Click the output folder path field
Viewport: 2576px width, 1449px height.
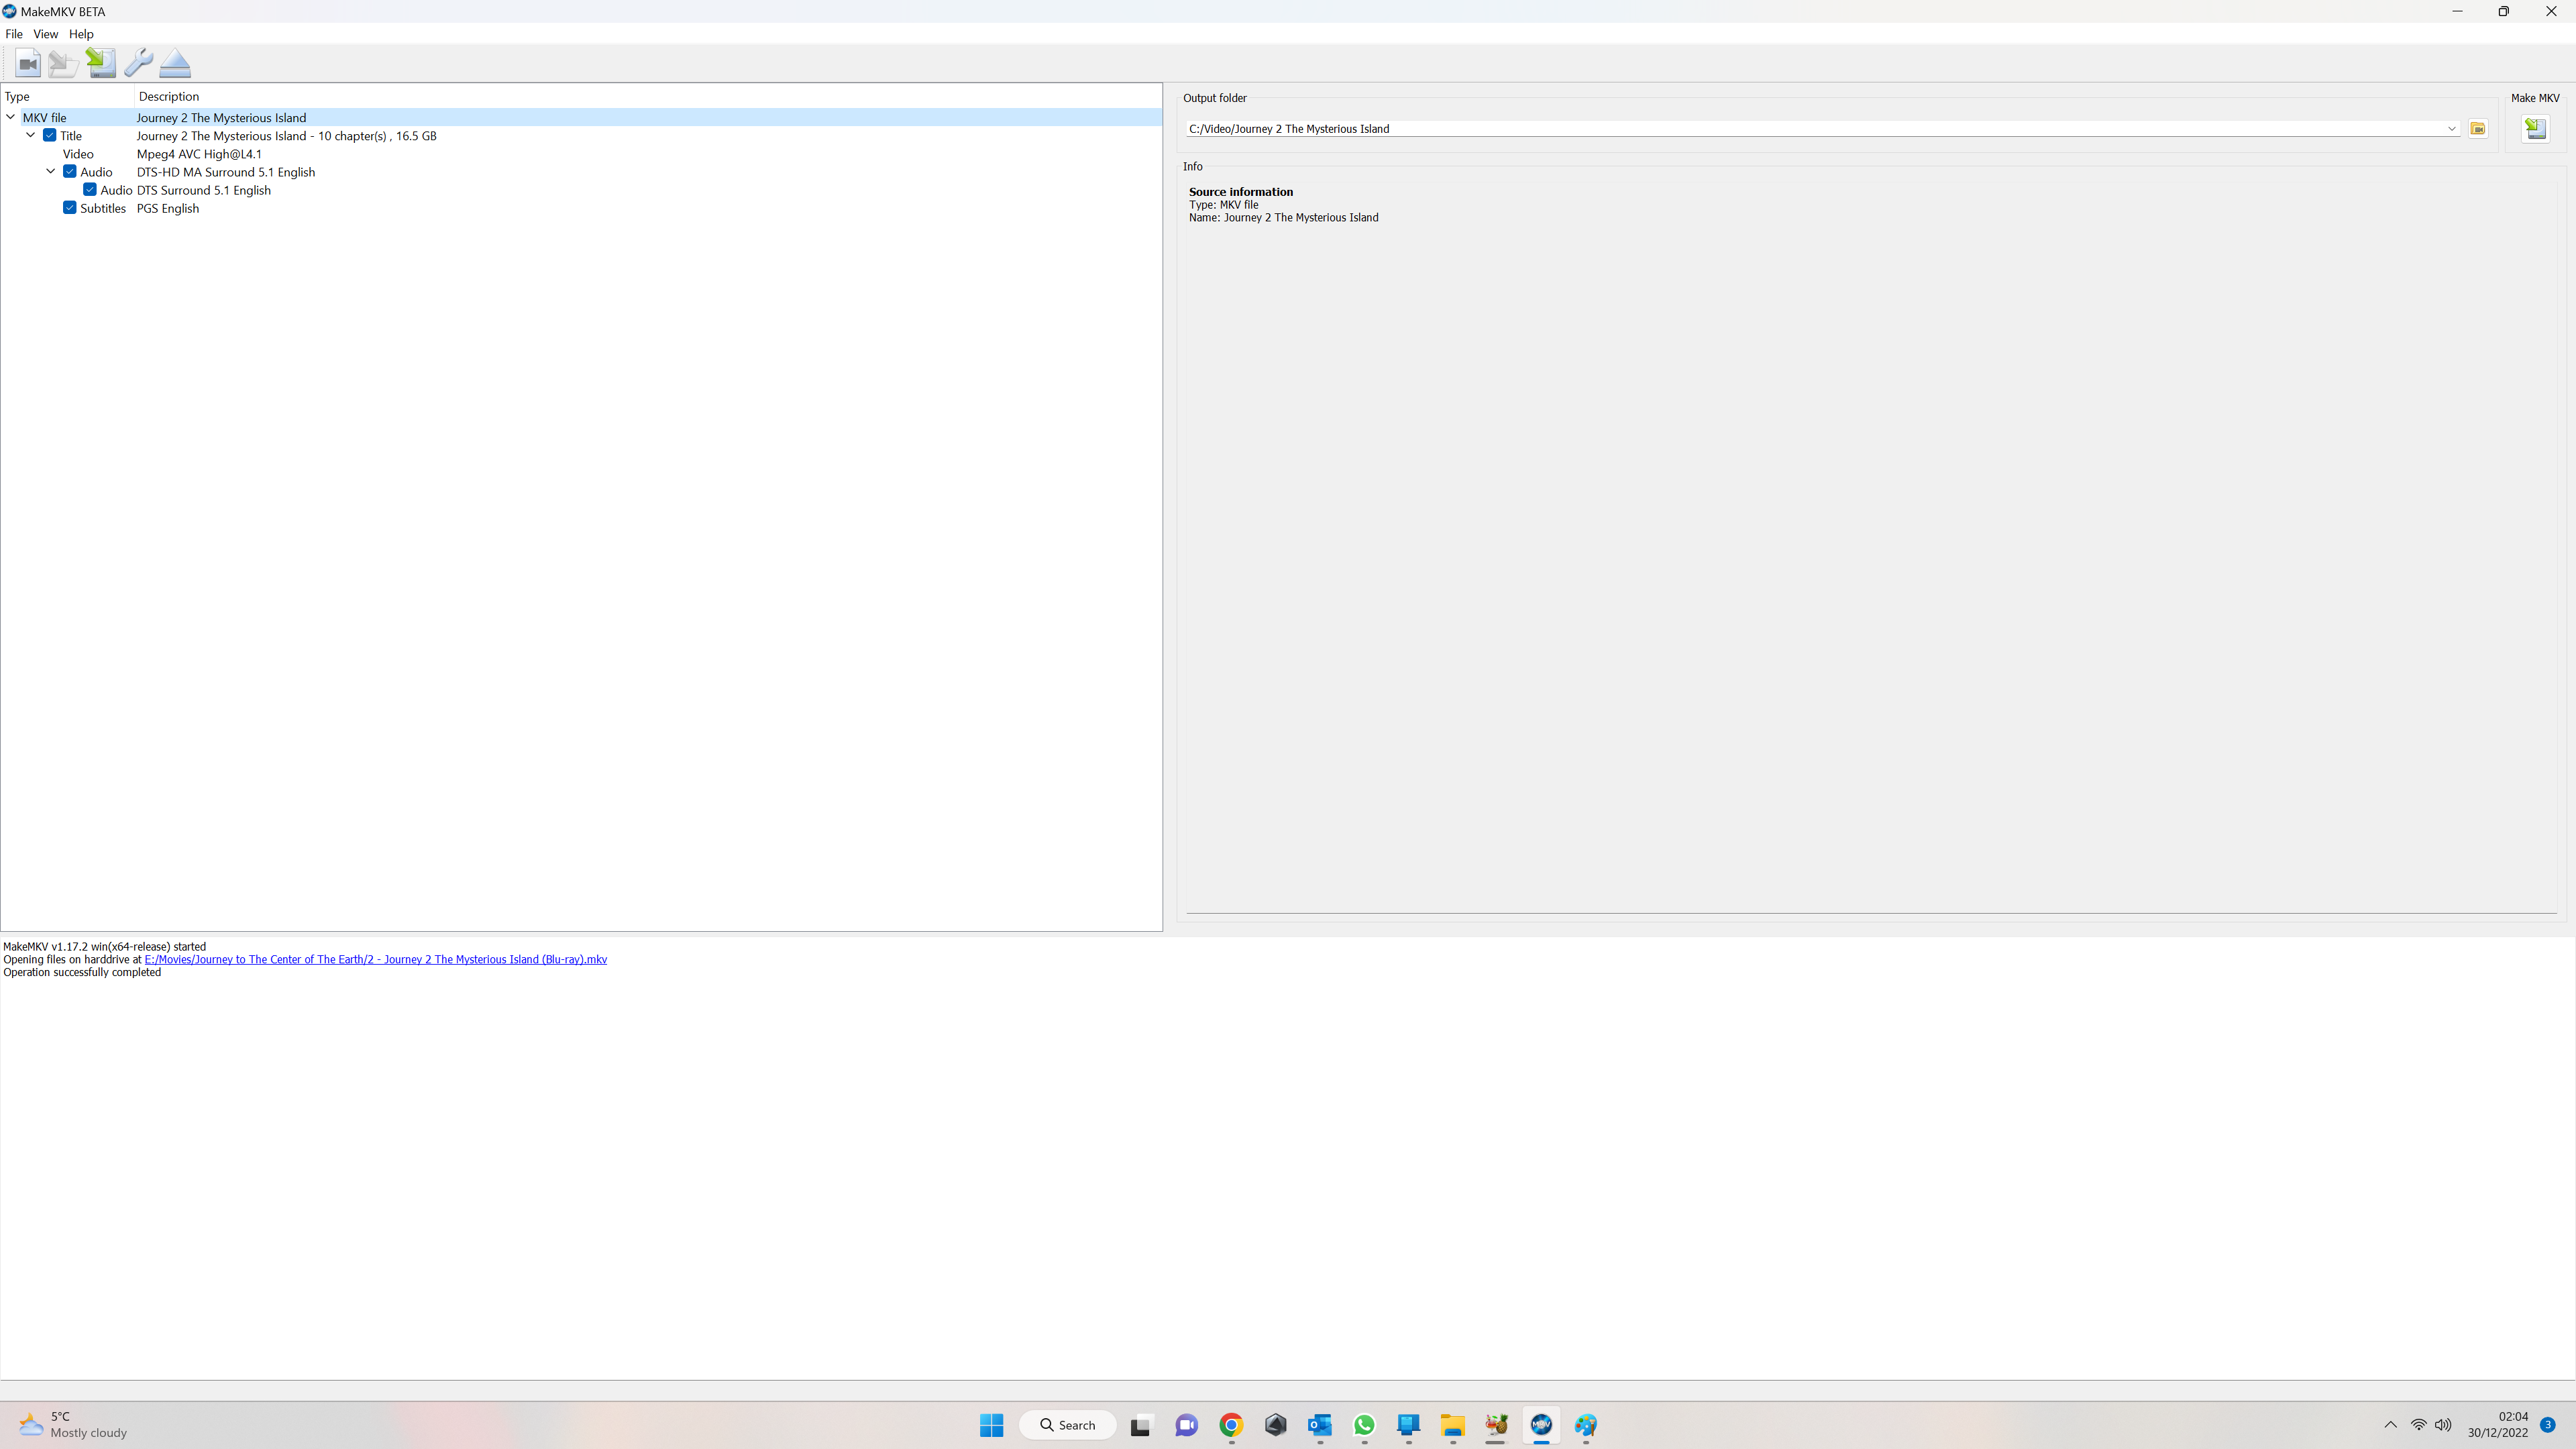[x=1800, y=129]
